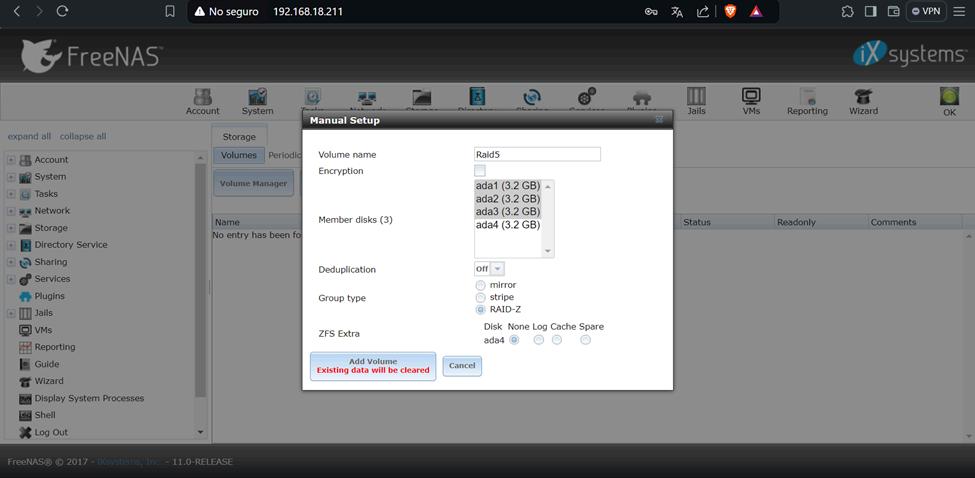Open browser translate icon
The height and width of the screenshot is (478, 975).
point(677,12)
